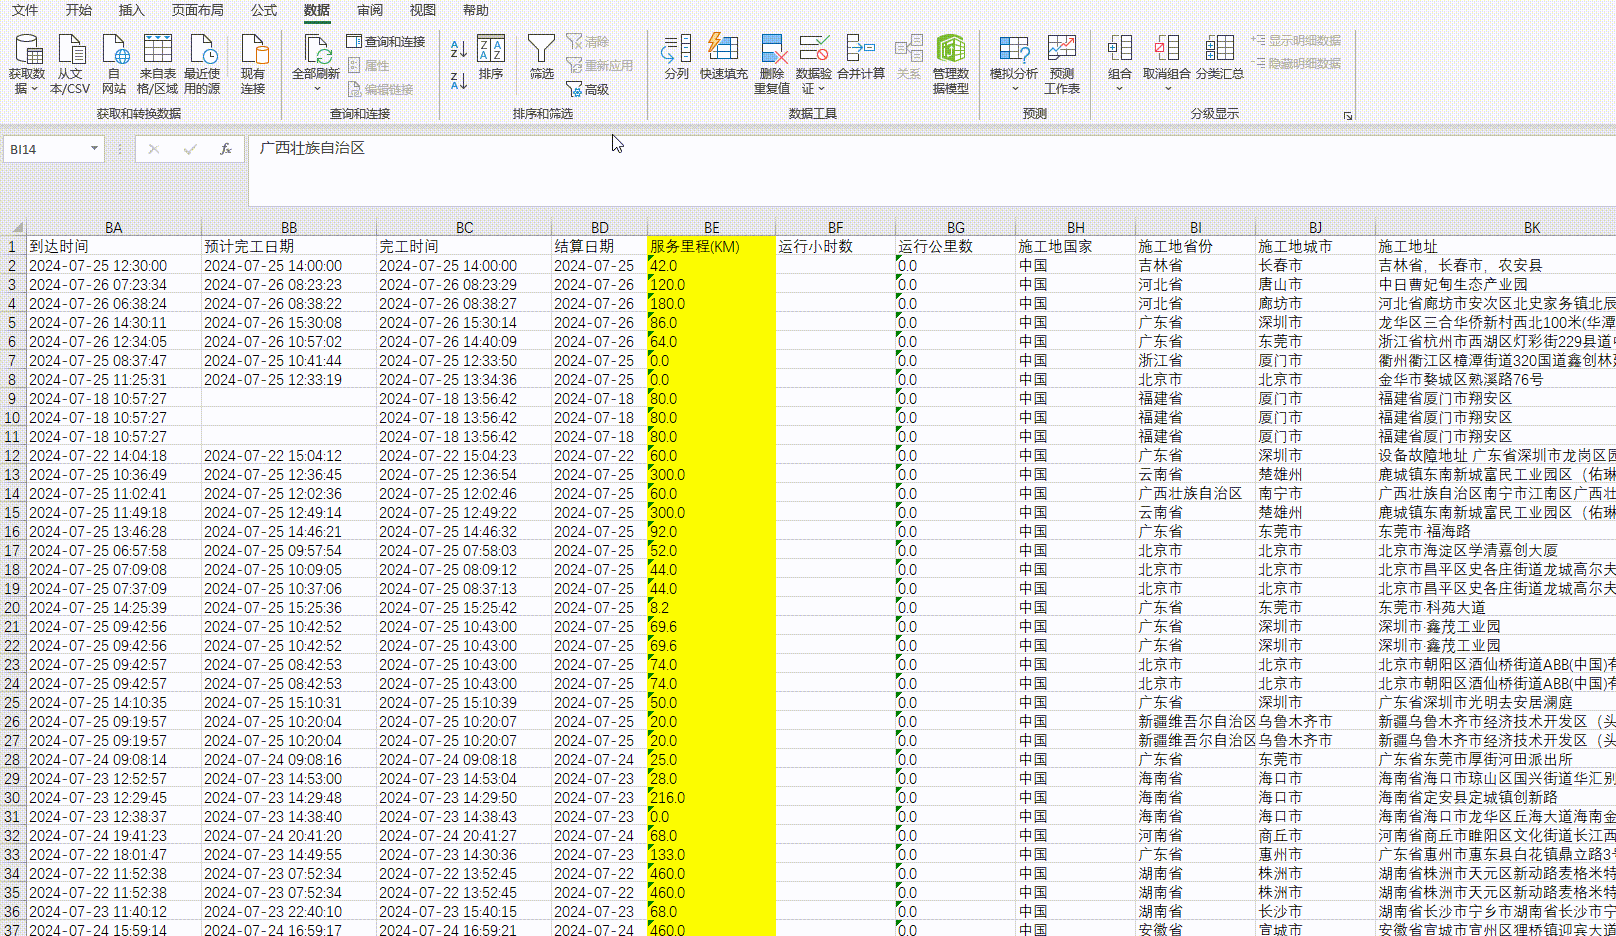Click the 来自表格/区域 icon
1616x936 pixels.
pyautogui.click(x=157, y=64)
